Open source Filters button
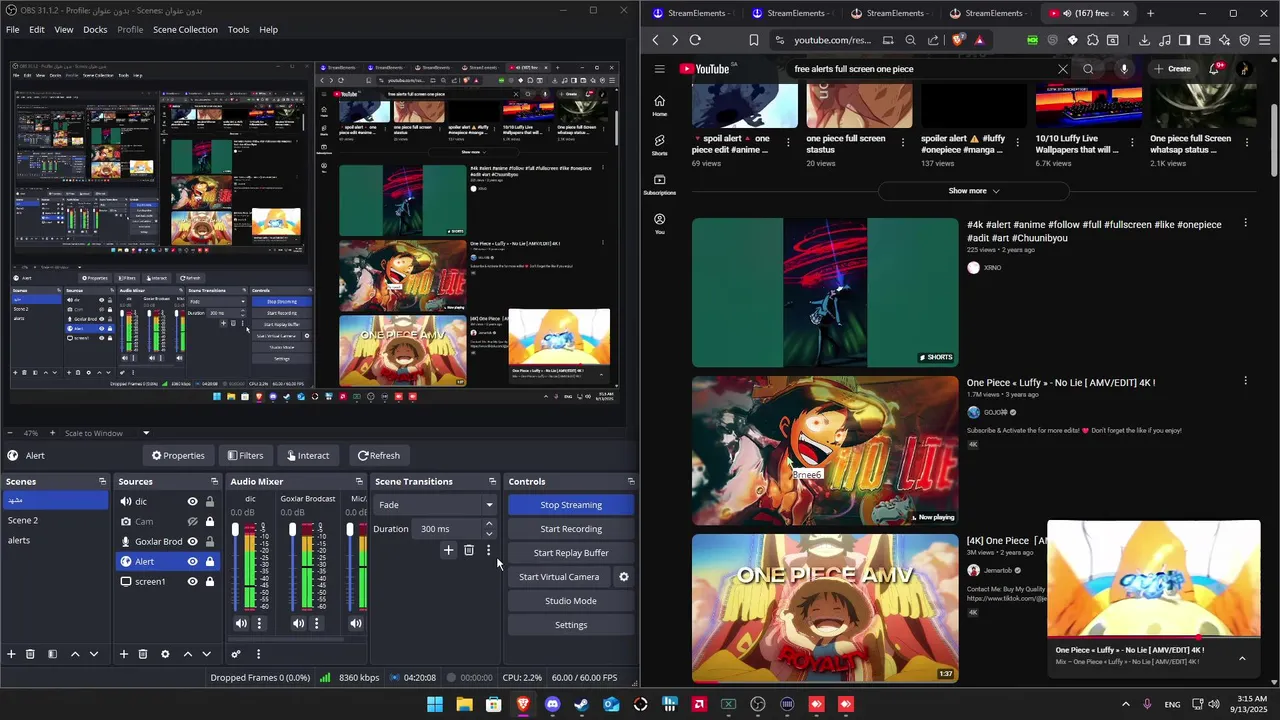Image resolution: width=1280 pixels, height=720 pixels. pyautogui.click(x=245, y=455)
